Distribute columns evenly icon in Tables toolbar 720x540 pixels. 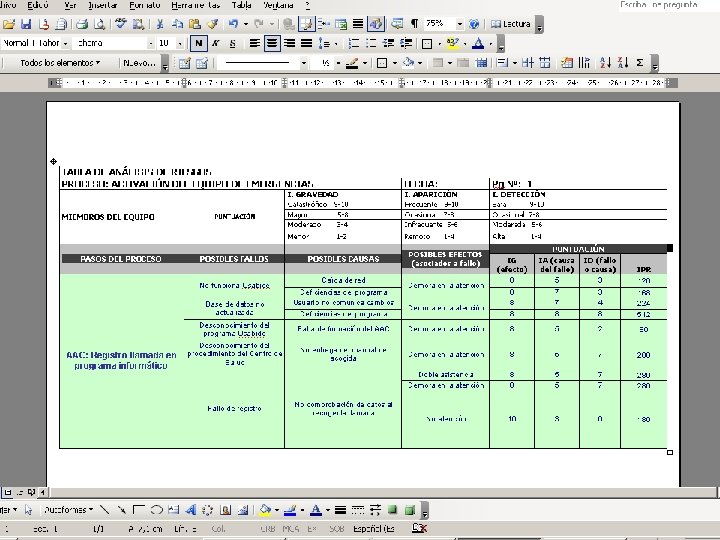point(545,63)
